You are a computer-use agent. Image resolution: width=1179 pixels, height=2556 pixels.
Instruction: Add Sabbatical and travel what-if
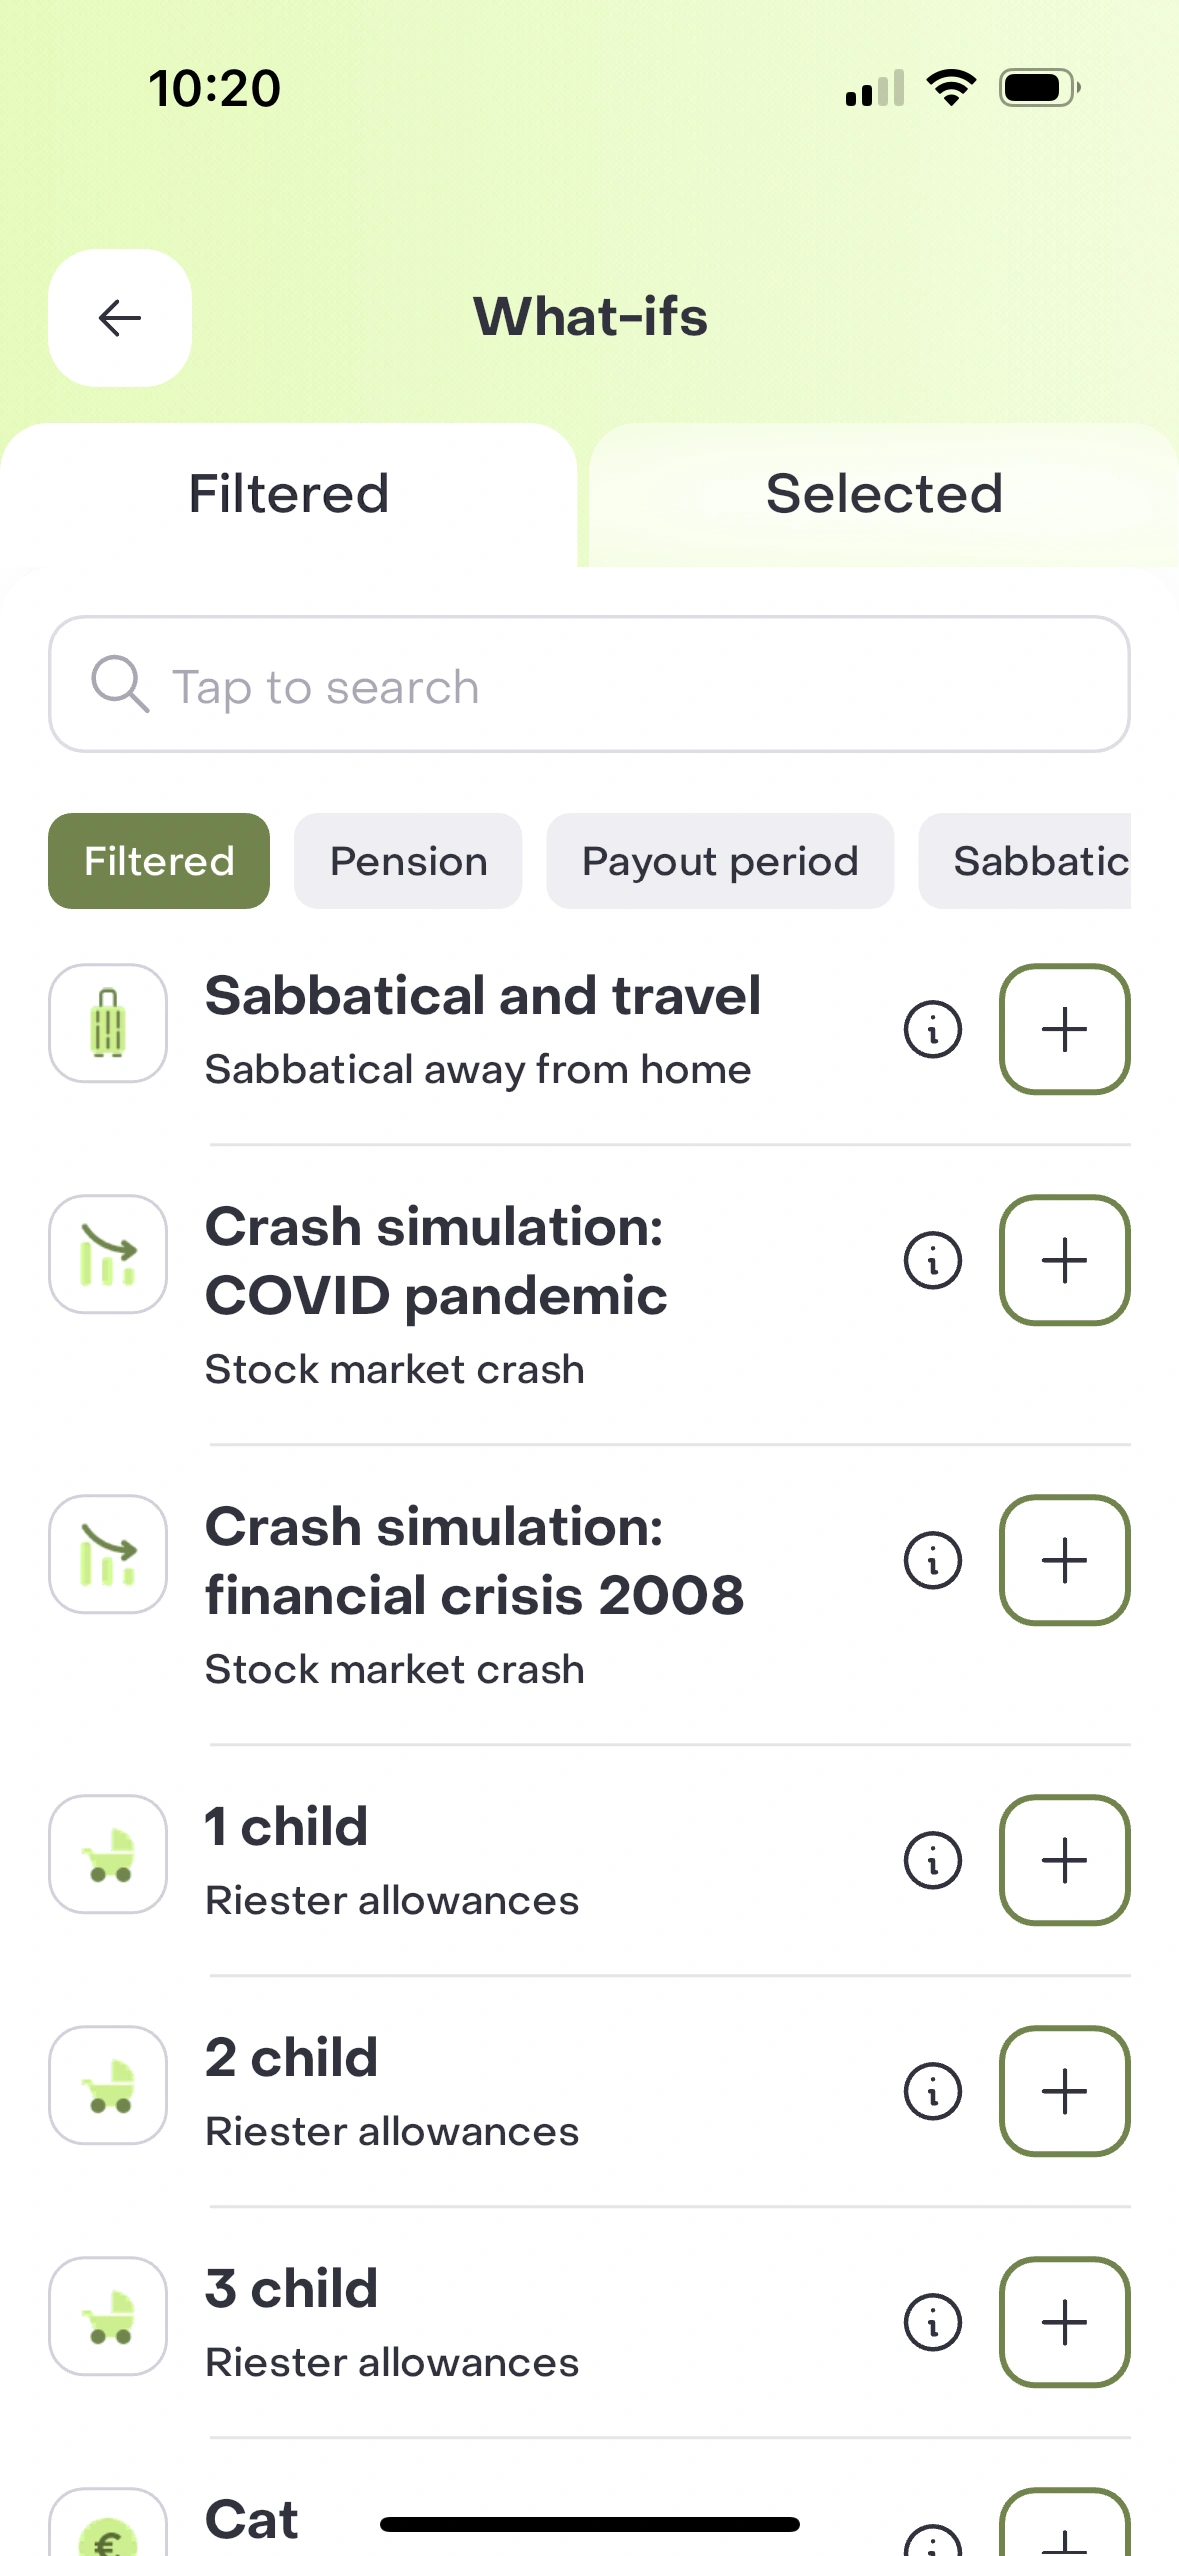pos(1064,1029)
